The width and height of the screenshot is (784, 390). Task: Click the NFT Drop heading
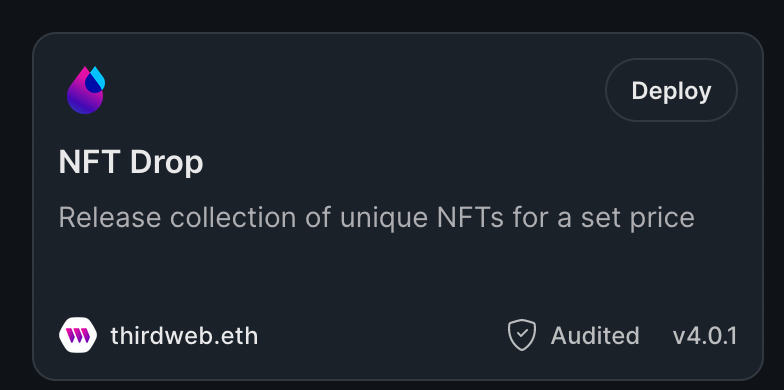(x=130, y=162)
